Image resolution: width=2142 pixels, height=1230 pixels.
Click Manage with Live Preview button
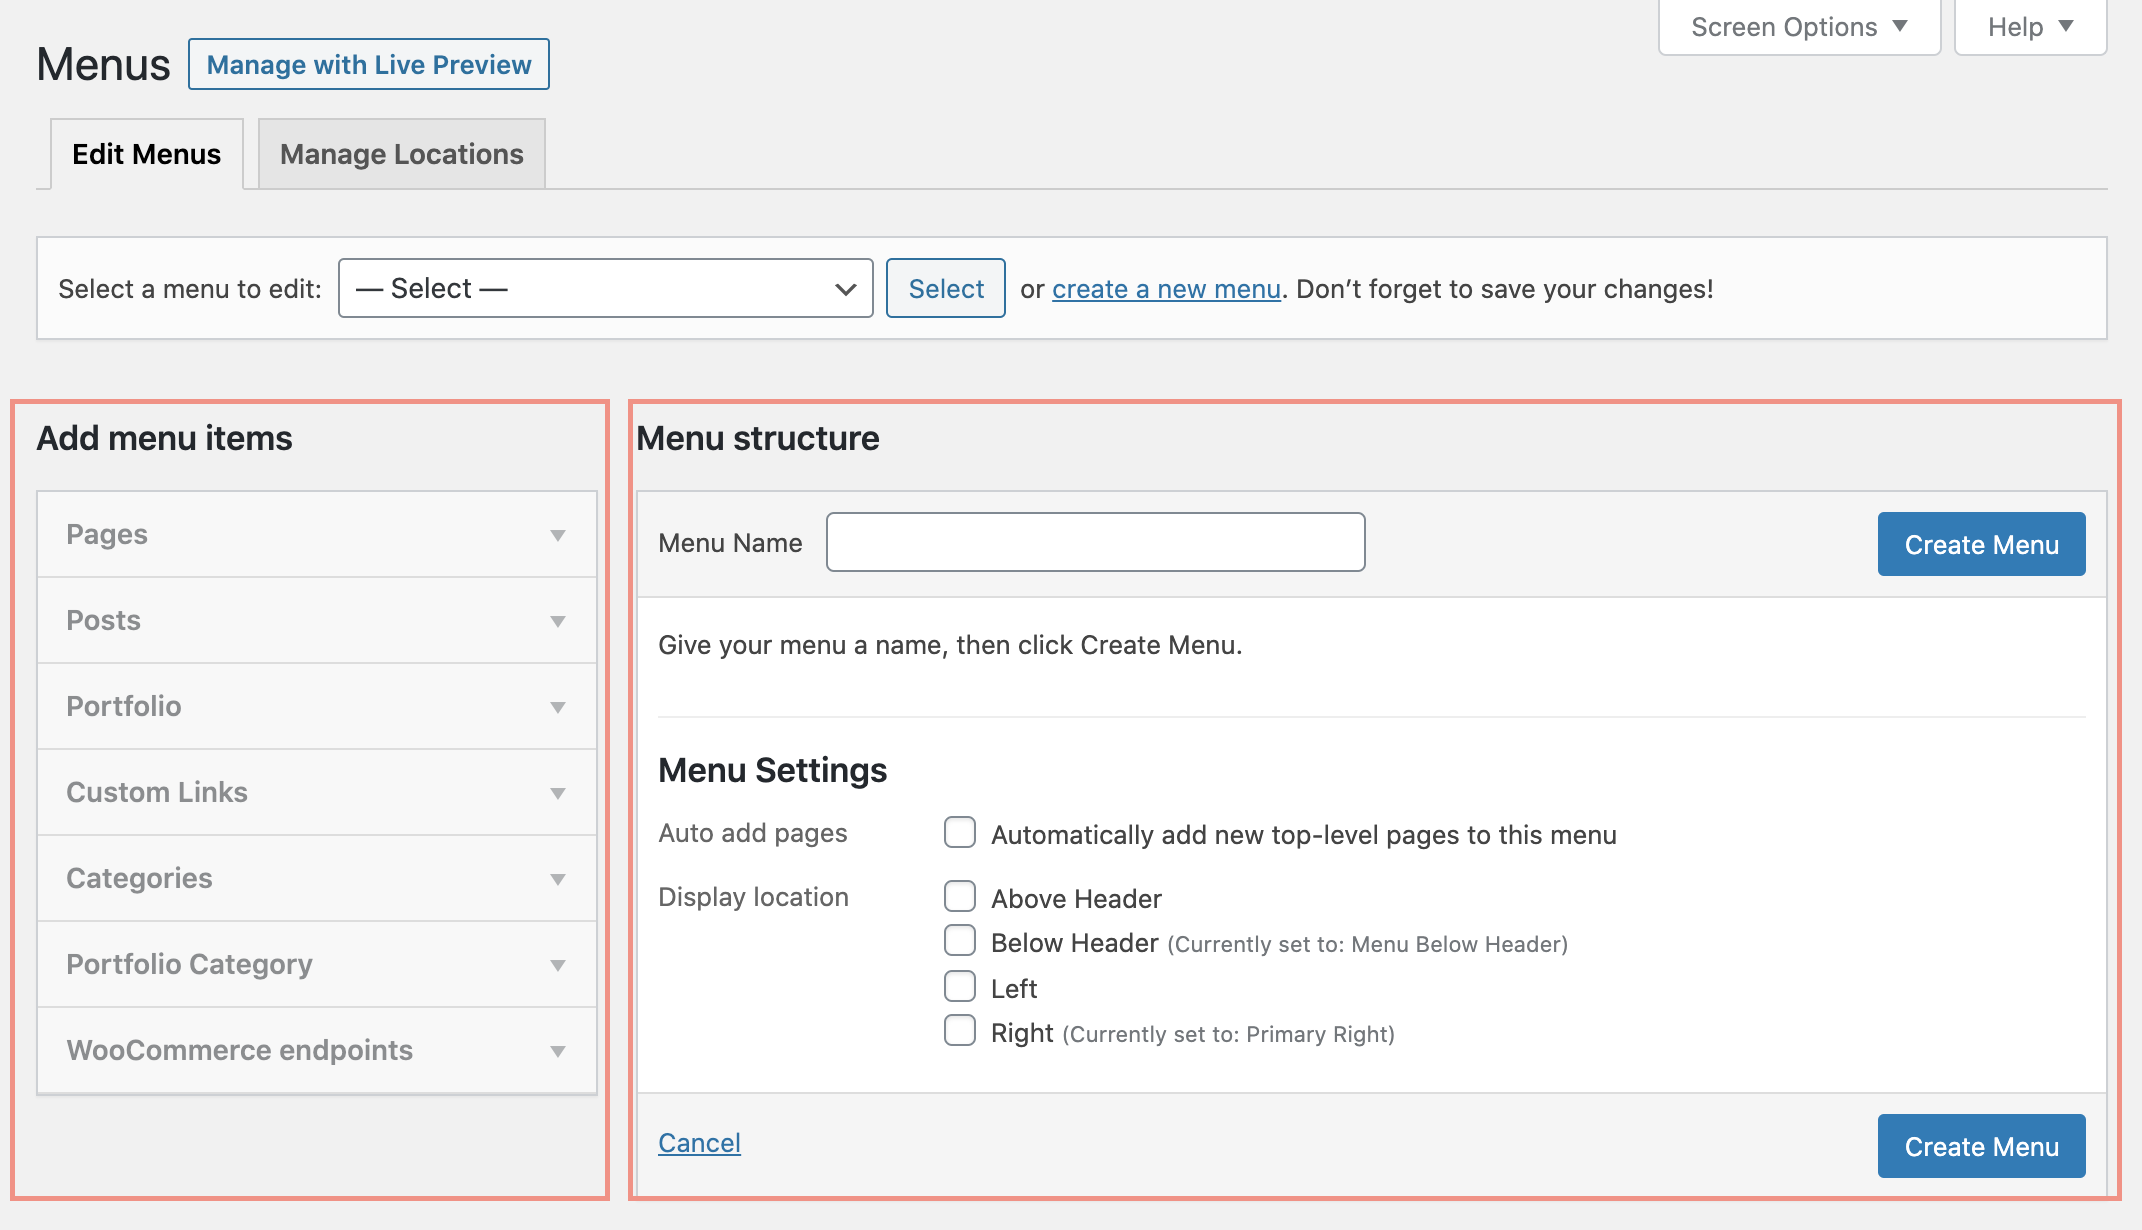coord(368,65)
